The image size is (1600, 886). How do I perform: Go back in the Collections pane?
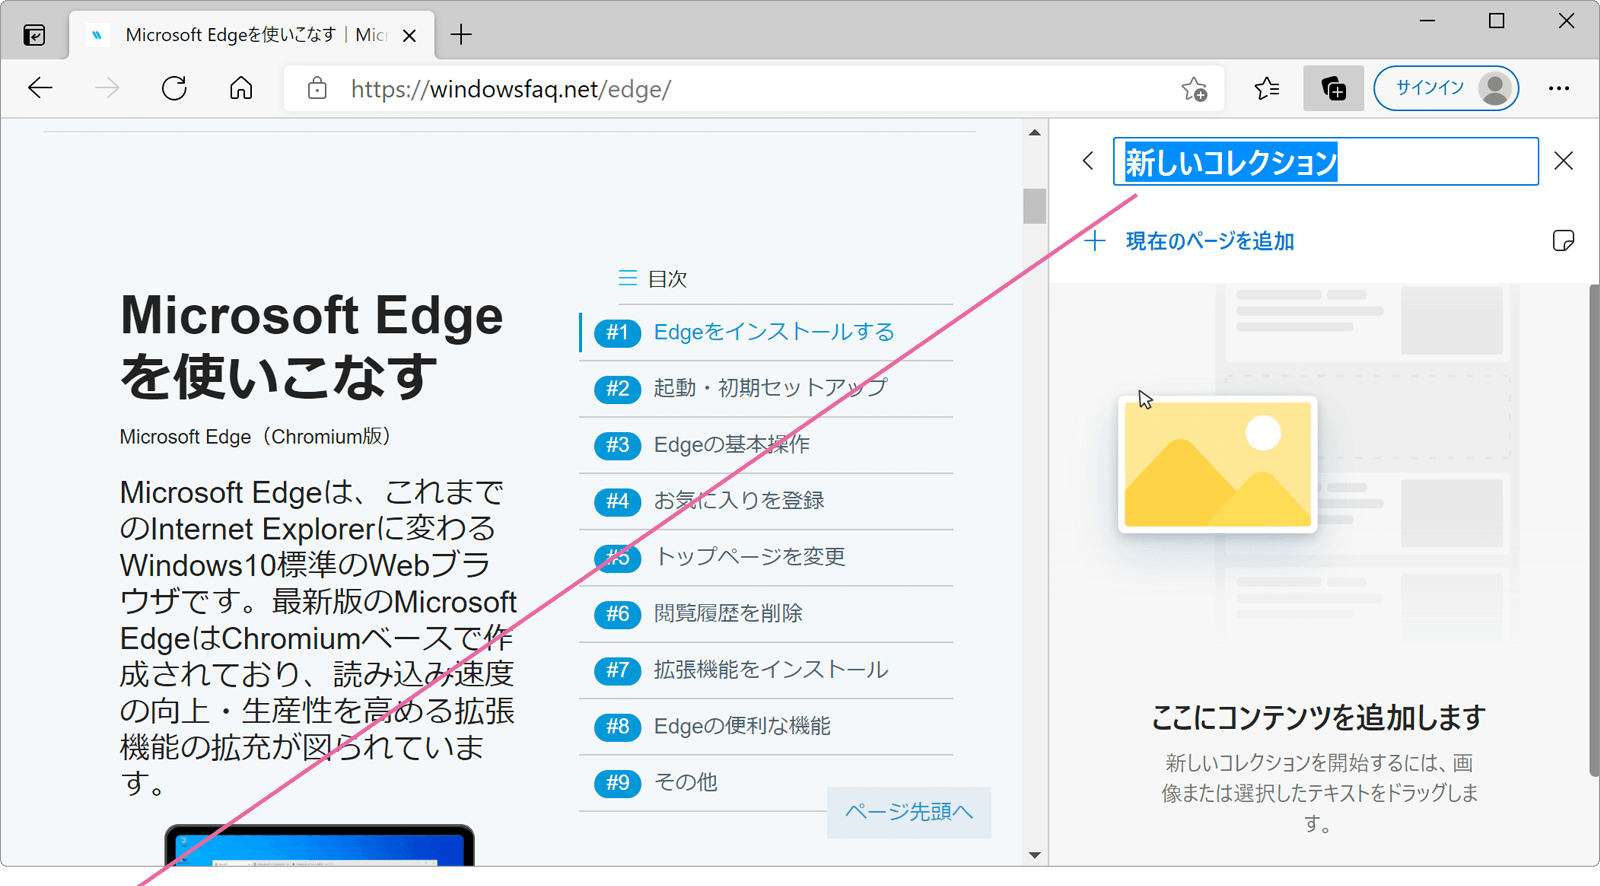(x=1088, y=161)
